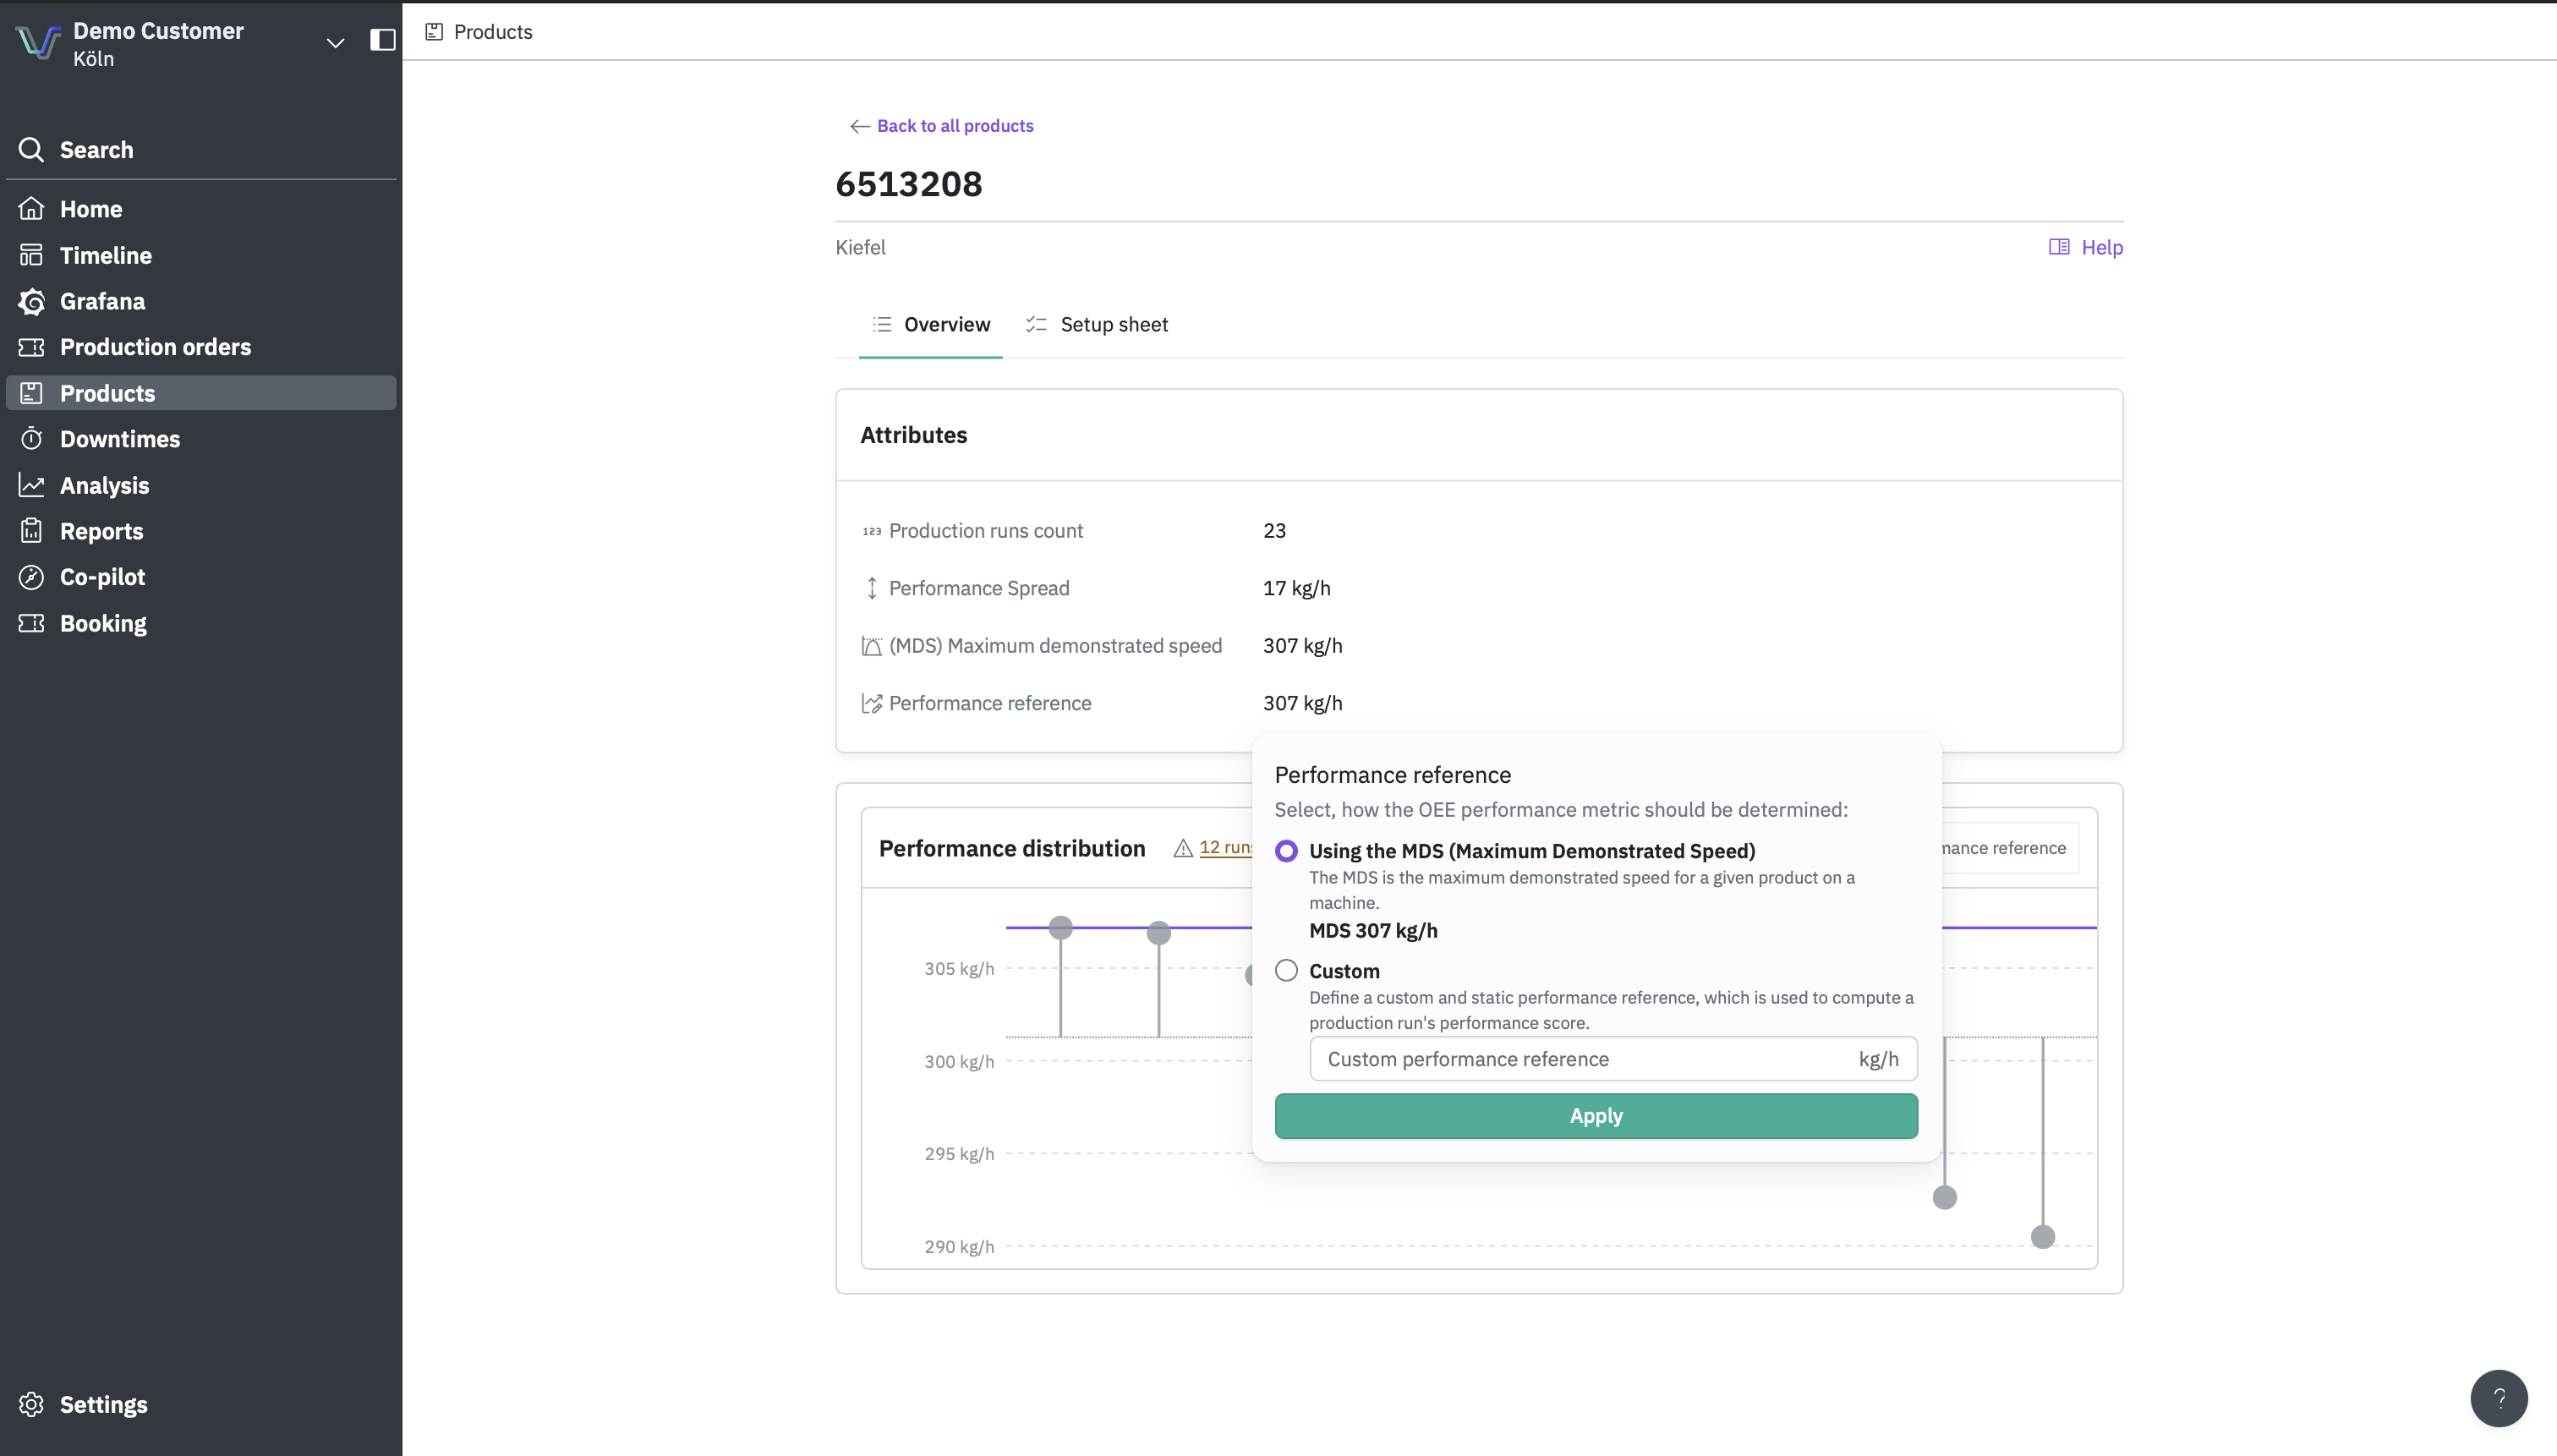The image size is (2557, 1456).
Task: Open Products in the sidebar menu
Action: (201, 393)
